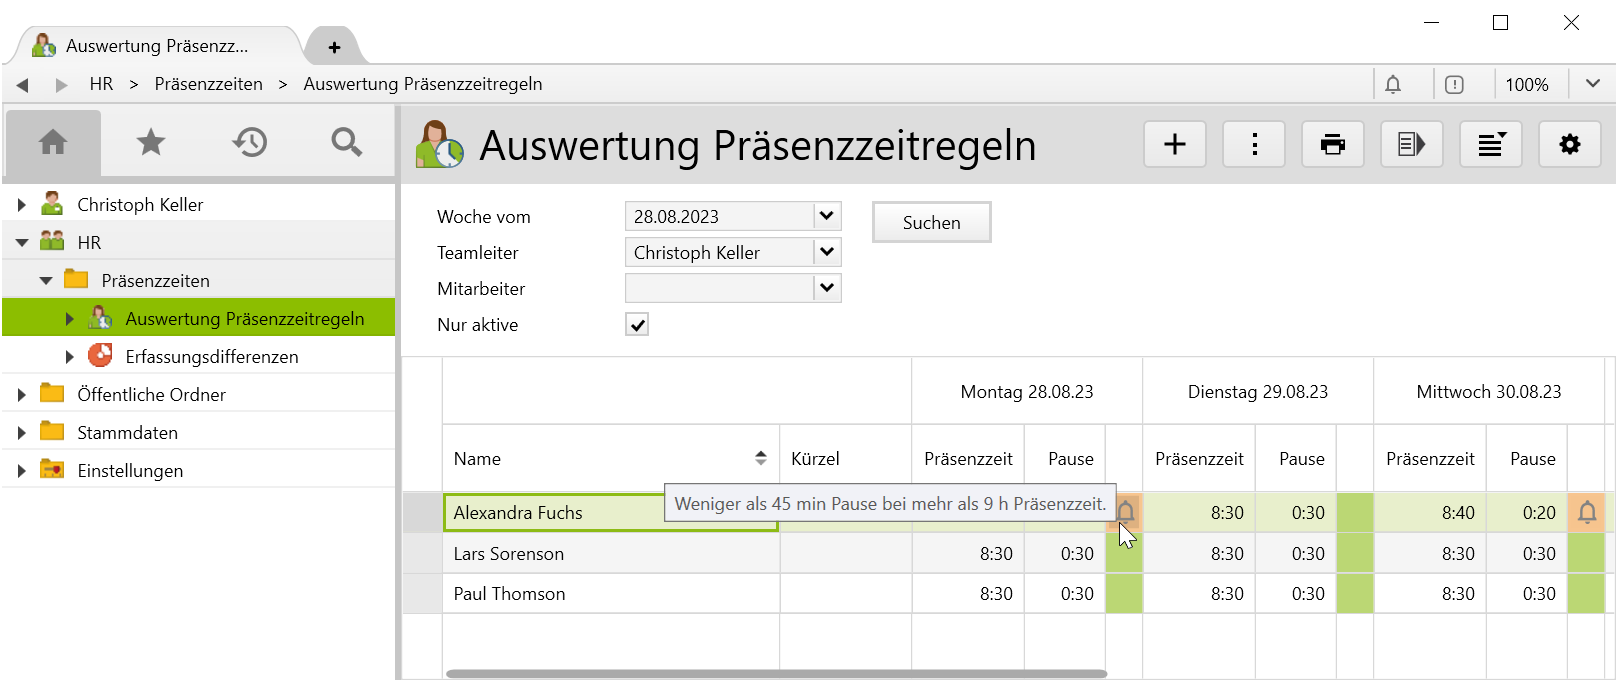Open the three-dot more options menu
This screenshot has height=682, width=1617.
click(x=1254, y=145)
